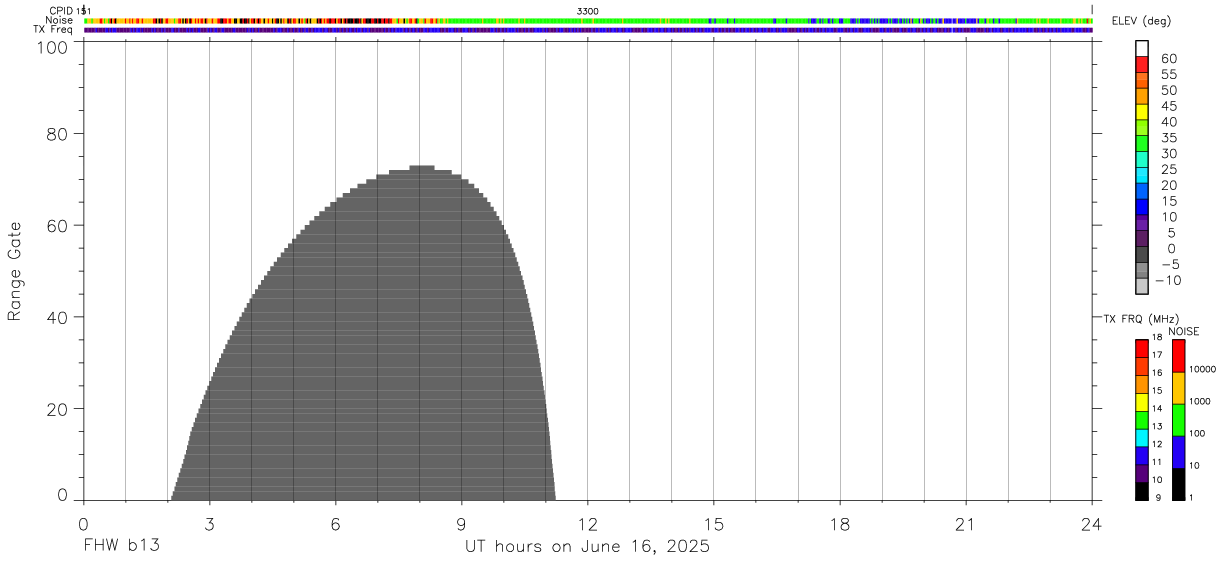Pick the purple TX FRQ swatch between 11 and 10

1141,474
